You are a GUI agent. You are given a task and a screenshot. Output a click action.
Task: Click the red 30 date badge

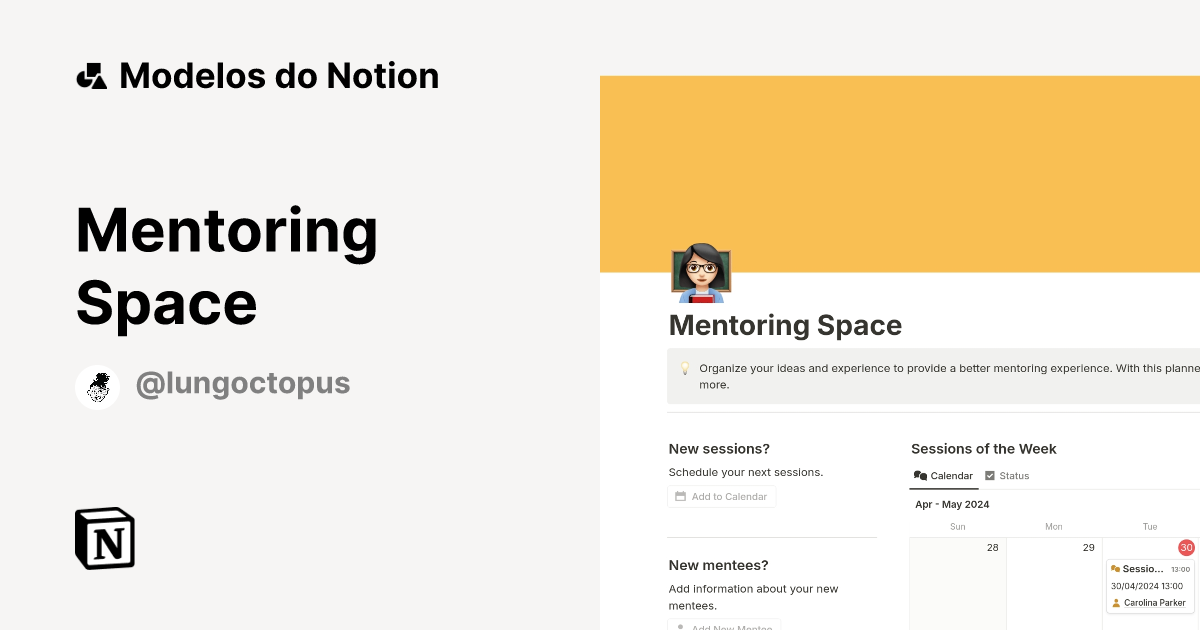(1186, 547)
